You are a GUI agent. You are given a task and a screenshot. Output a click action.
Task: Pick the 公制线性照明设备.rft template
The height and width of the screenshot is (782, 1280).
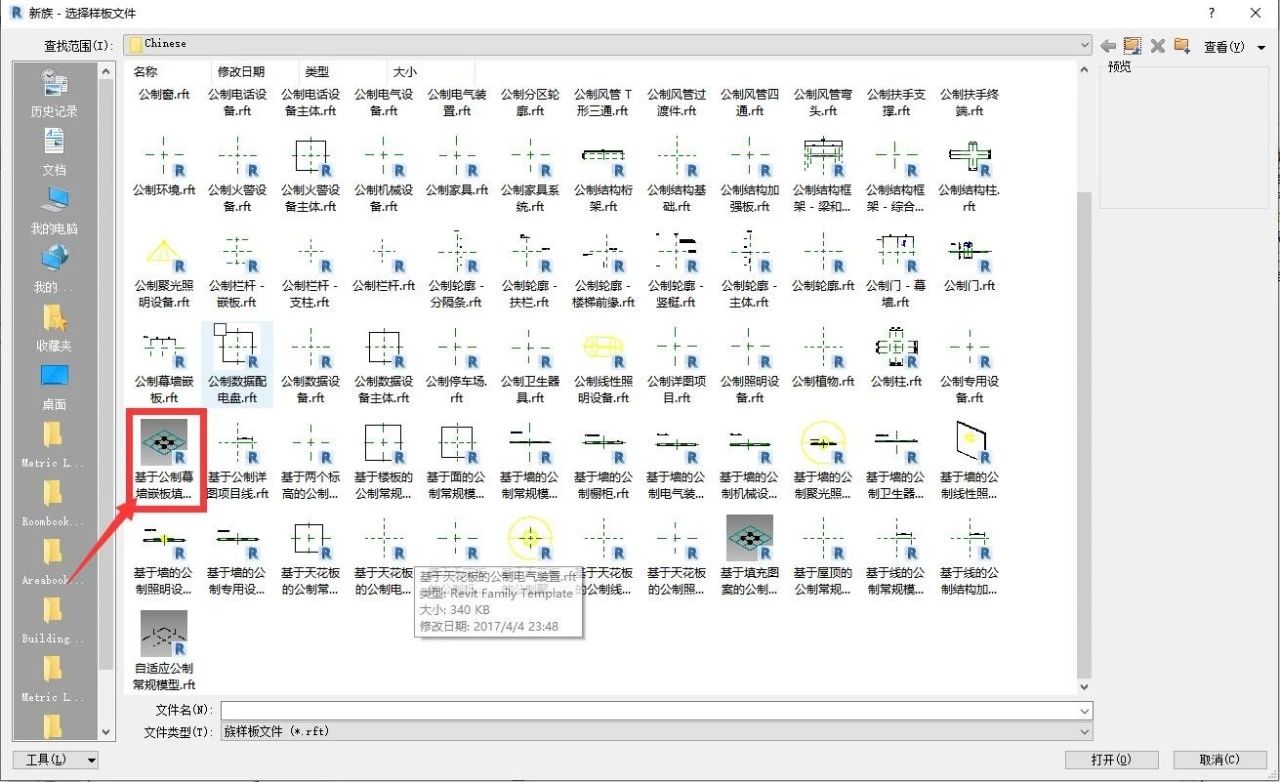(x=603, y=367)
